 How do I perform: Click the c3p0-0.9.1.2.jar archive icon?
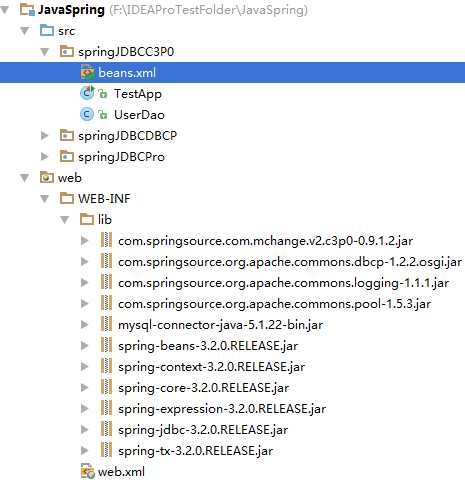[x=106, y=240]
